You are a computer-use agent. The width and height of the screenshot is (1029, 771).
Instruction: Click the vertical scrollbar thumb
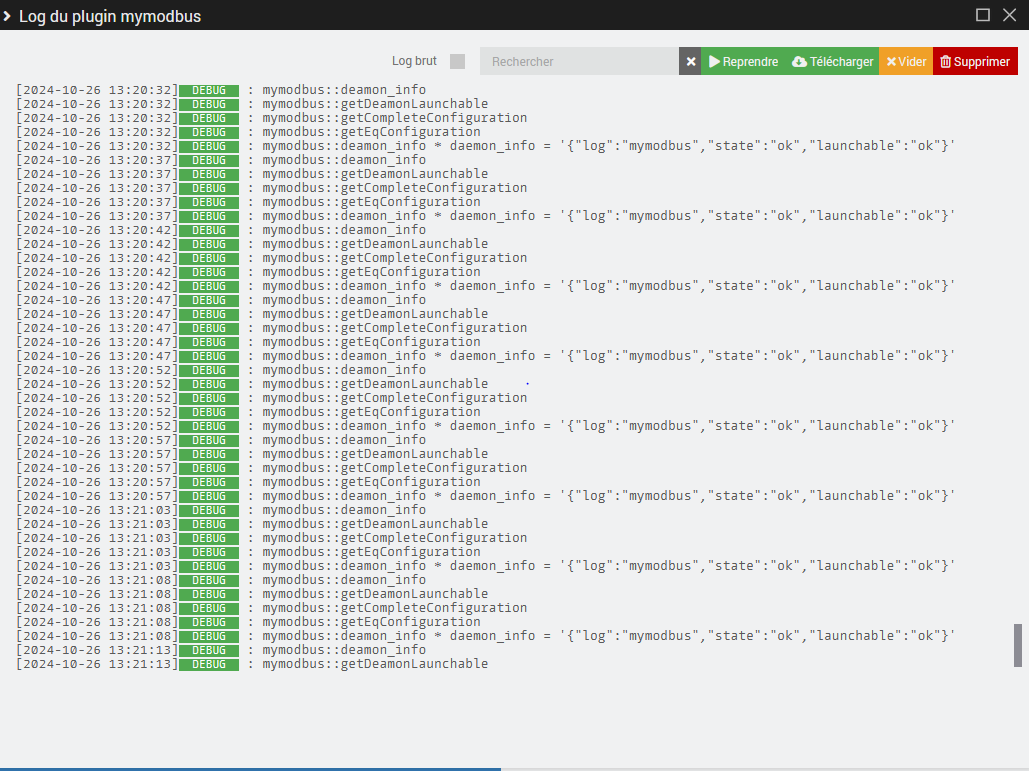coord(1018,645)
